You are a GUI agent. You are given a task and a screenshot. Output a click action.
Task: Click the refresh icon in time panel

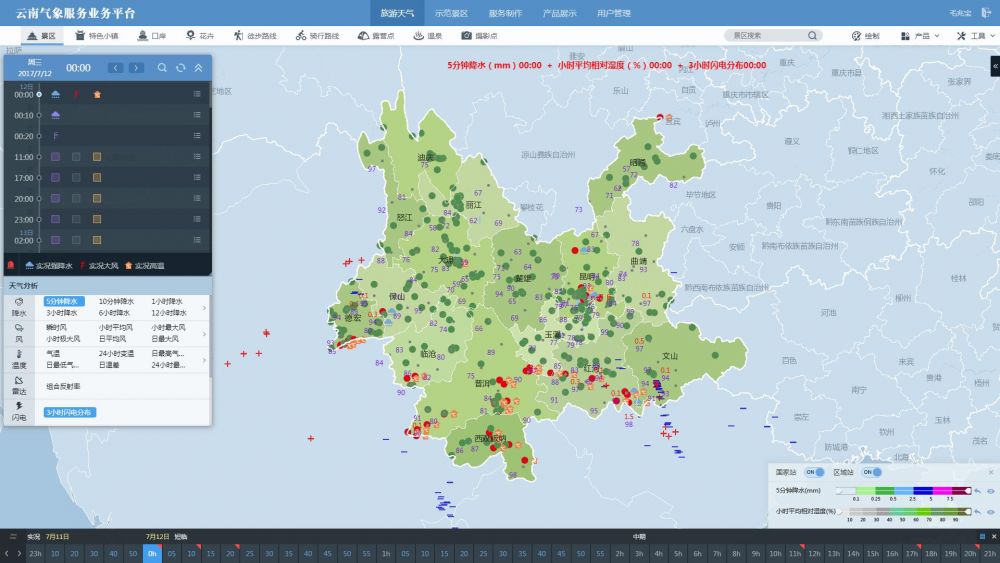click(180, 68)
